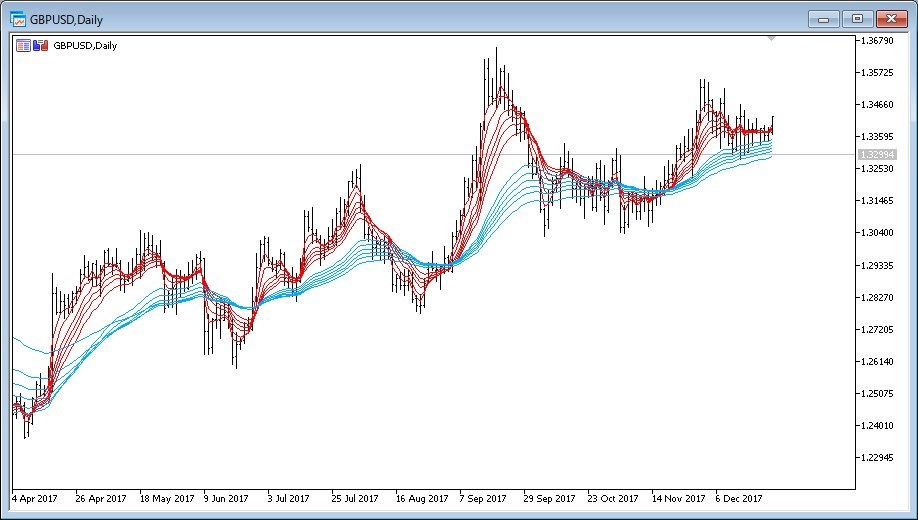Click the 23 Oct 2017 date label

point(612,499)
